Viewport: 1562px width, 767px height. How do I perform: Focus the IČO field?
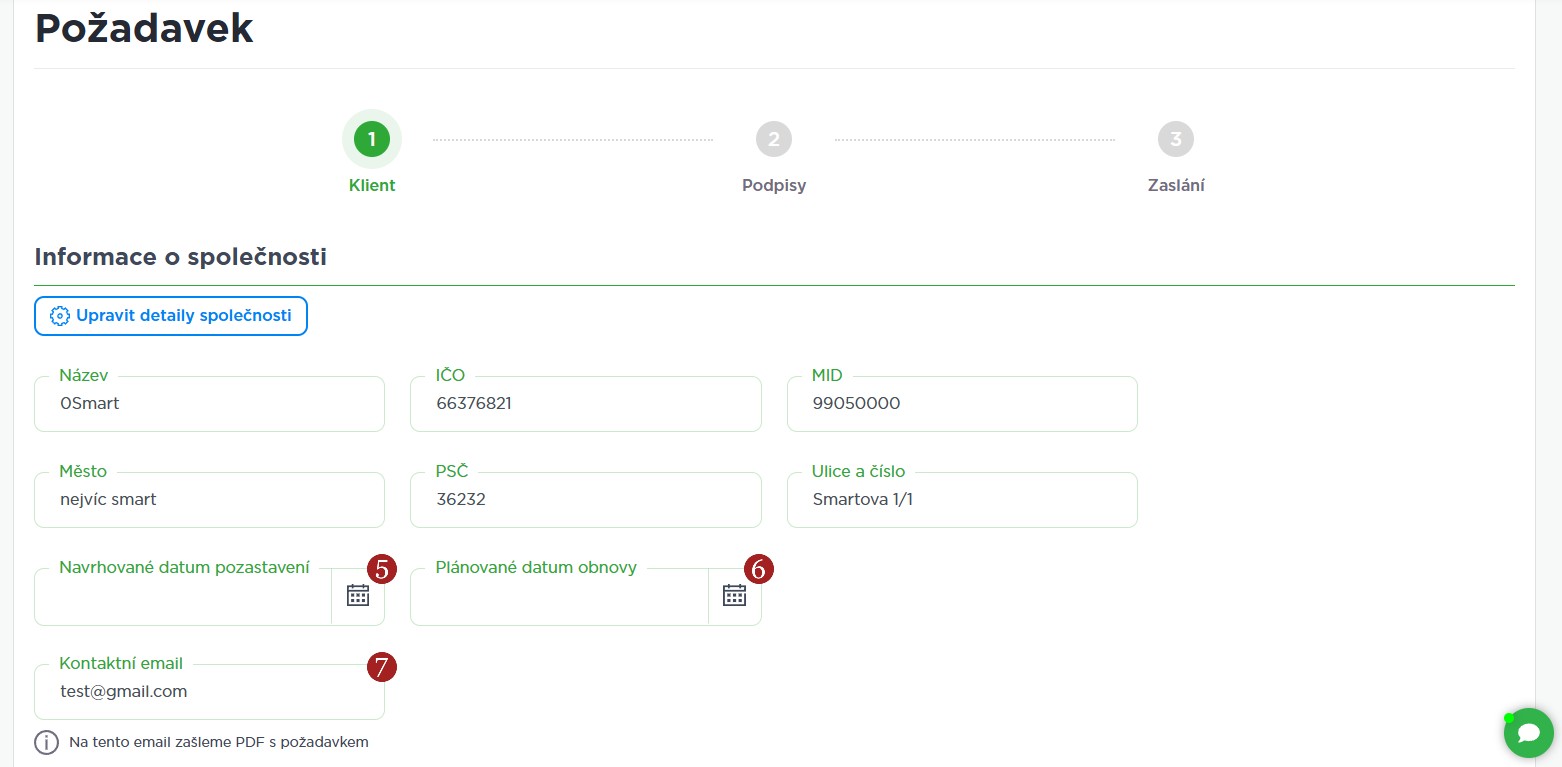click(x=585, y=404)
